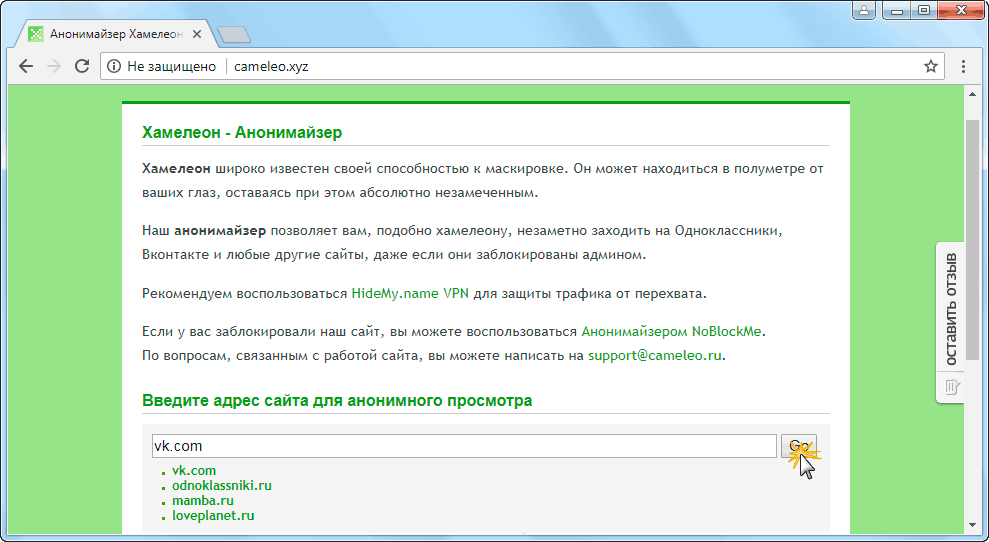Choose the odnoklassniki.ru link
The width and height of the screenshot is (989, 542).
[x=221, y=486]
